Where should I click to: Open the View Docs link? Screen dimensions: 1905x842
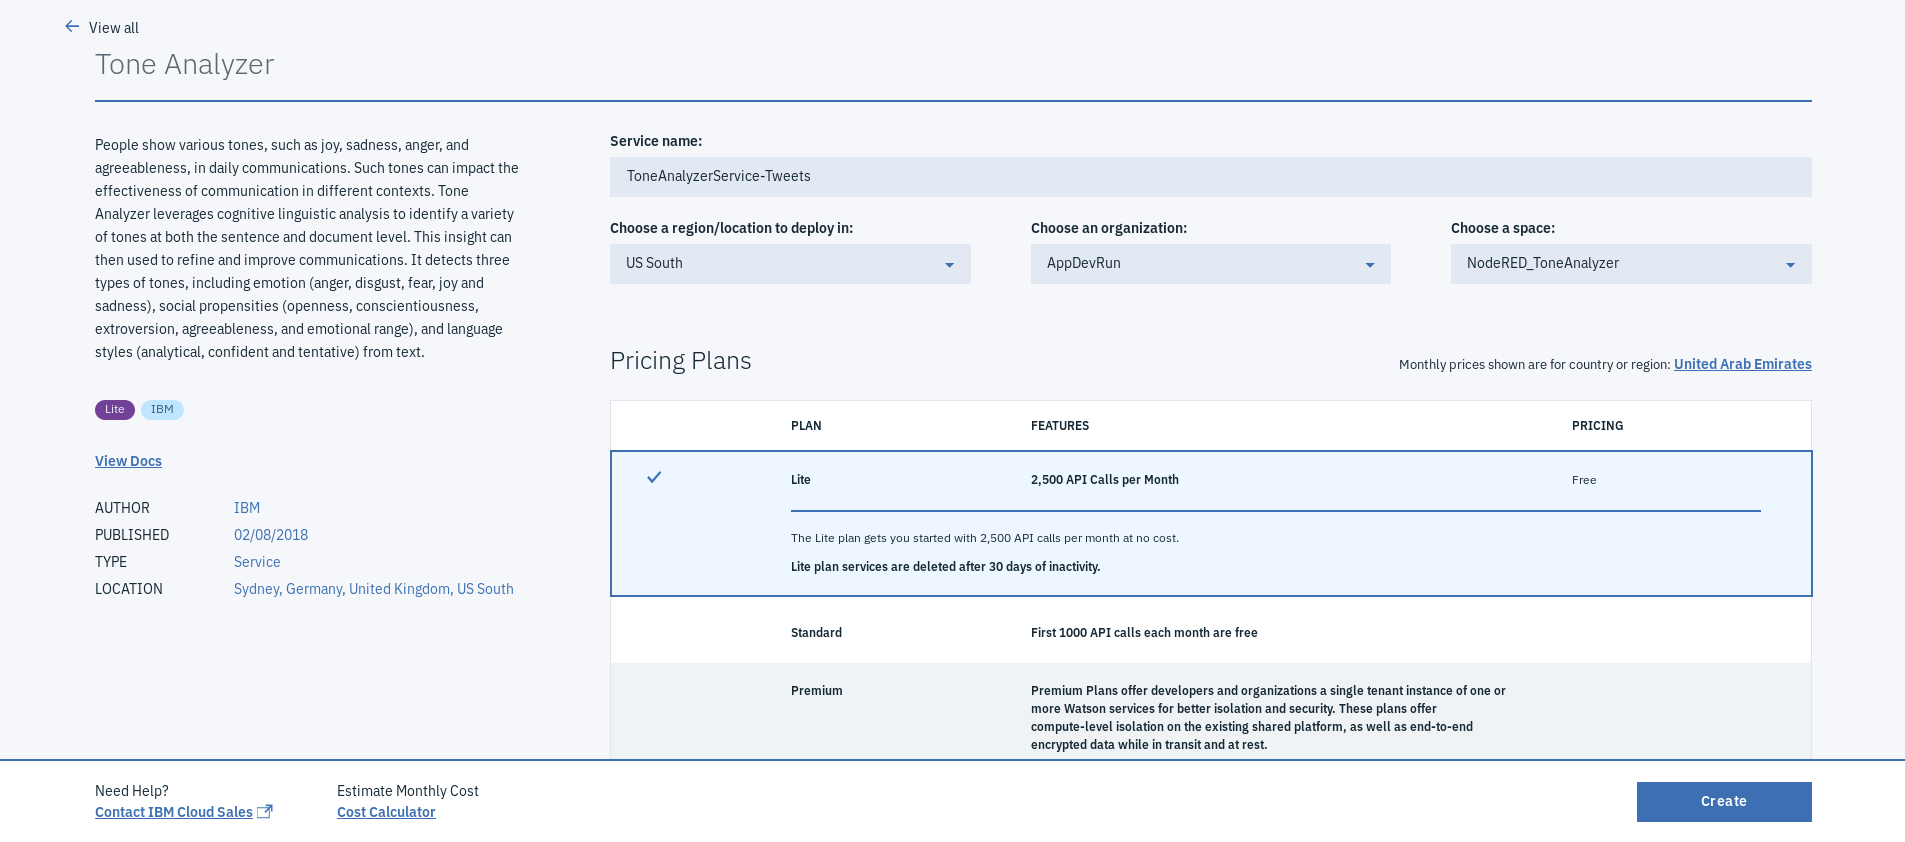point(128,461)
